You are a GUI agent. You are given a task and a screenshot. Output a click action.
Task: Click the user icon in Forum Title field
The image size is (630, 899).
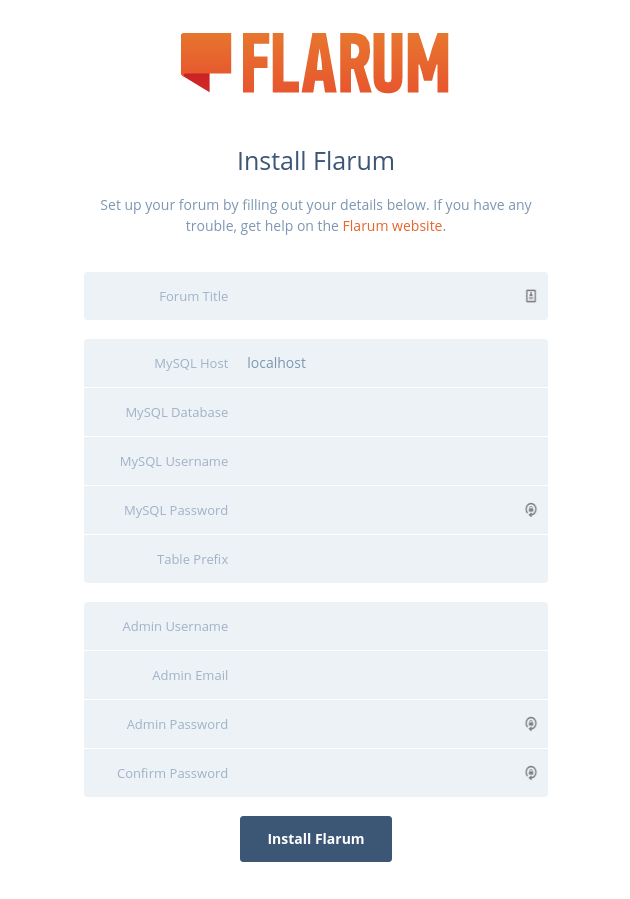[x=530, y=296]
